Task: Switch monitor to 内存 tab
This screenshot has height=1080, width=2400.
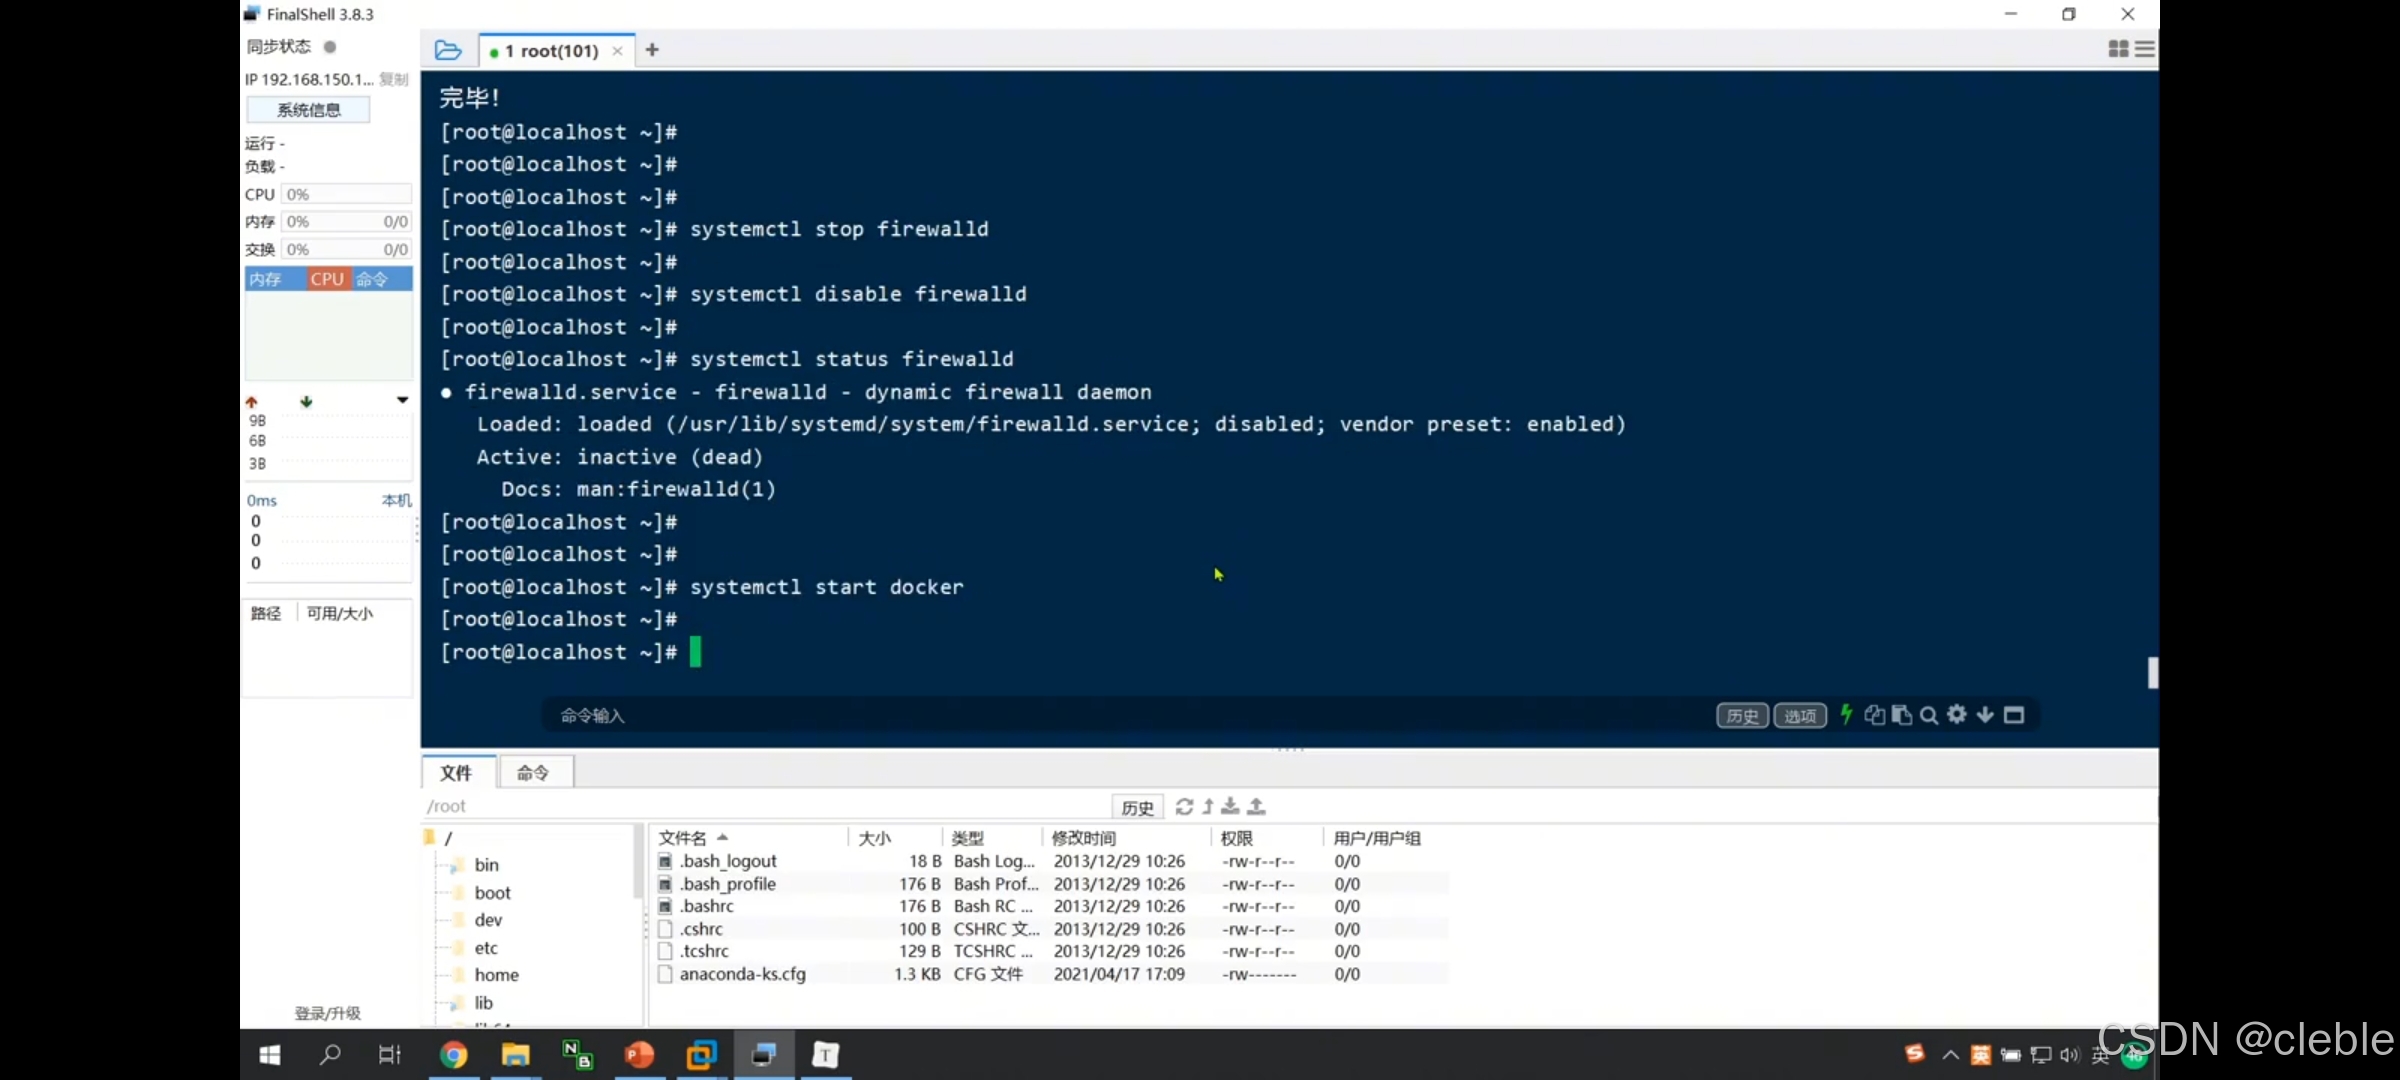Action: pos(266,279)
